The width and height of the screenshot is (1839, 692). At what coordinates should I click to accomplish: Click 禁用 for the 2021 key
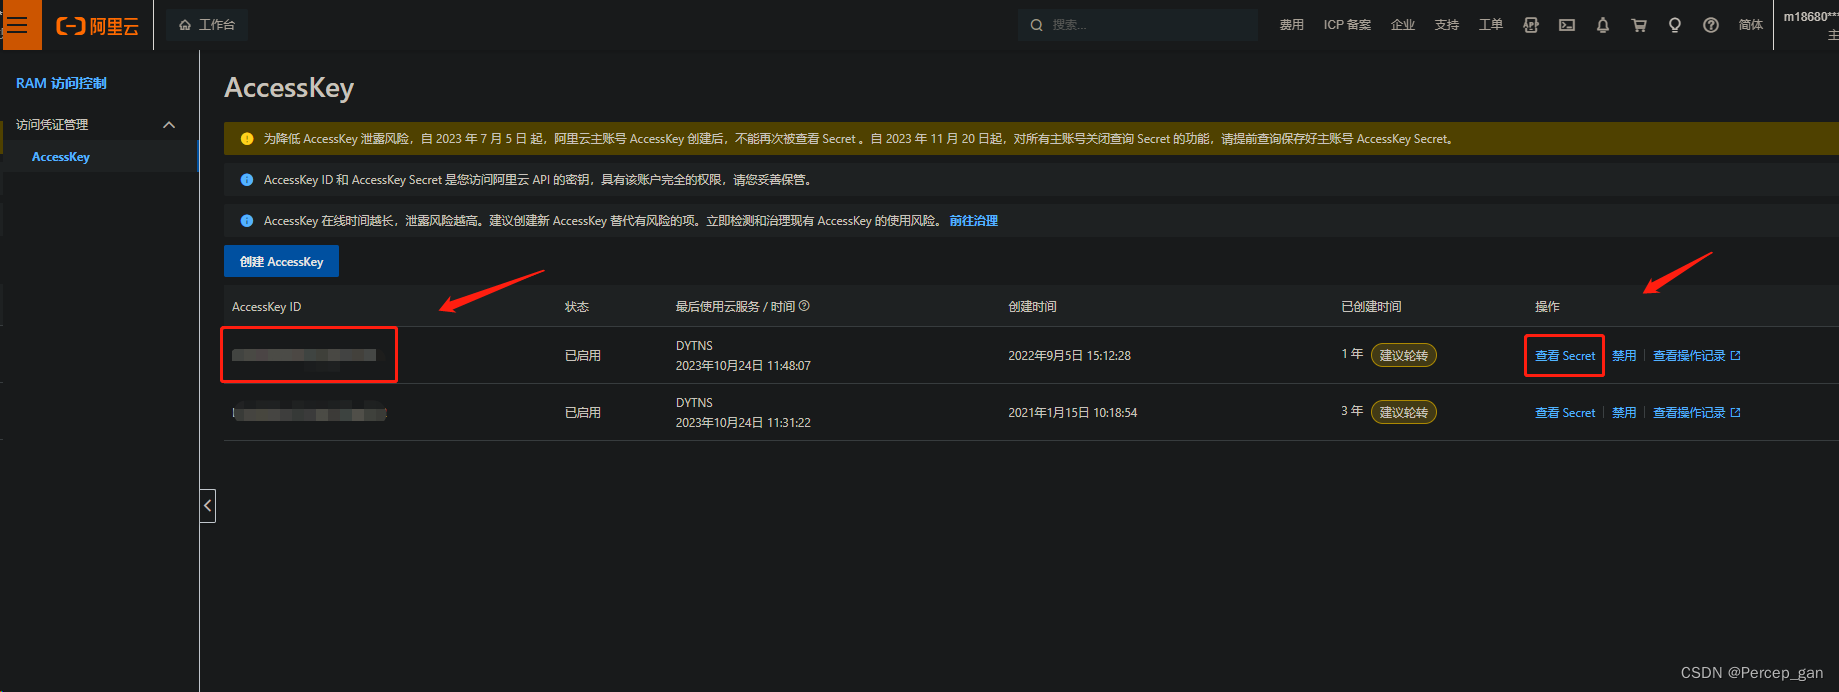click(x=1624, y=413)
